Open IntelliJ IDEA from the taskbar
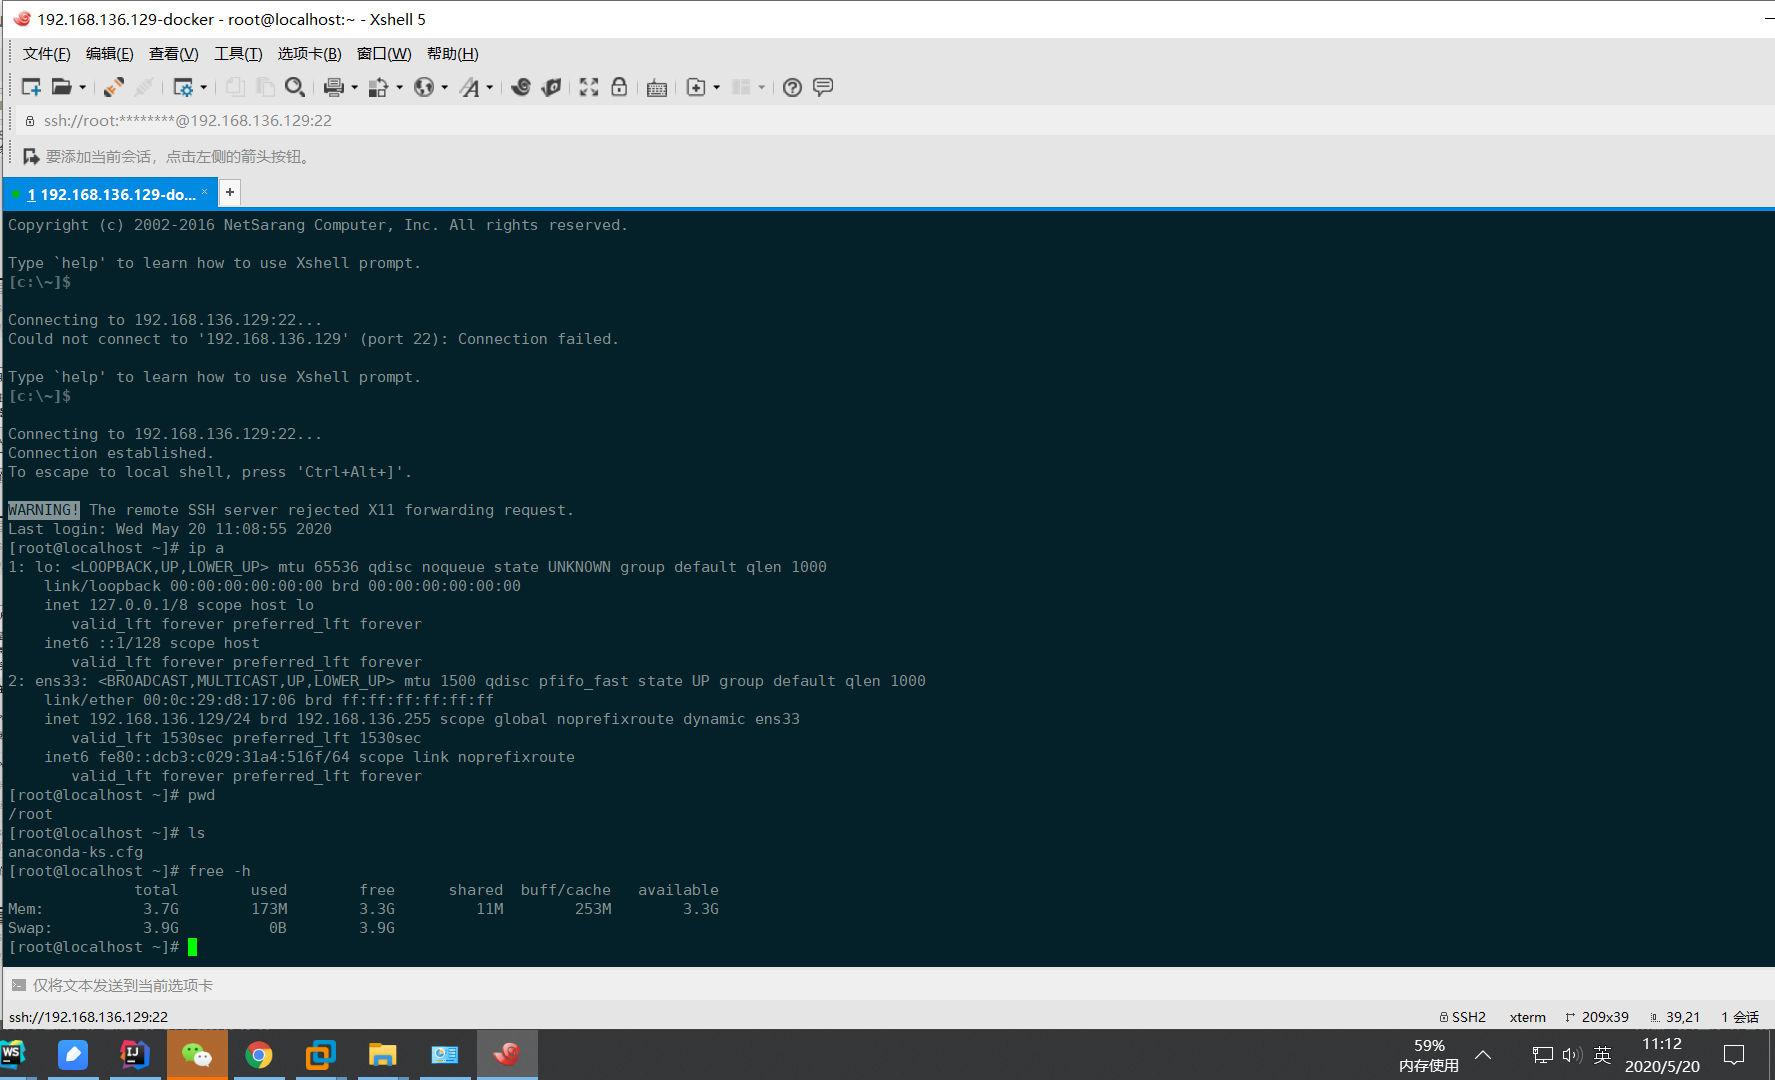1775x1080 pixels. click(135, 1055)
